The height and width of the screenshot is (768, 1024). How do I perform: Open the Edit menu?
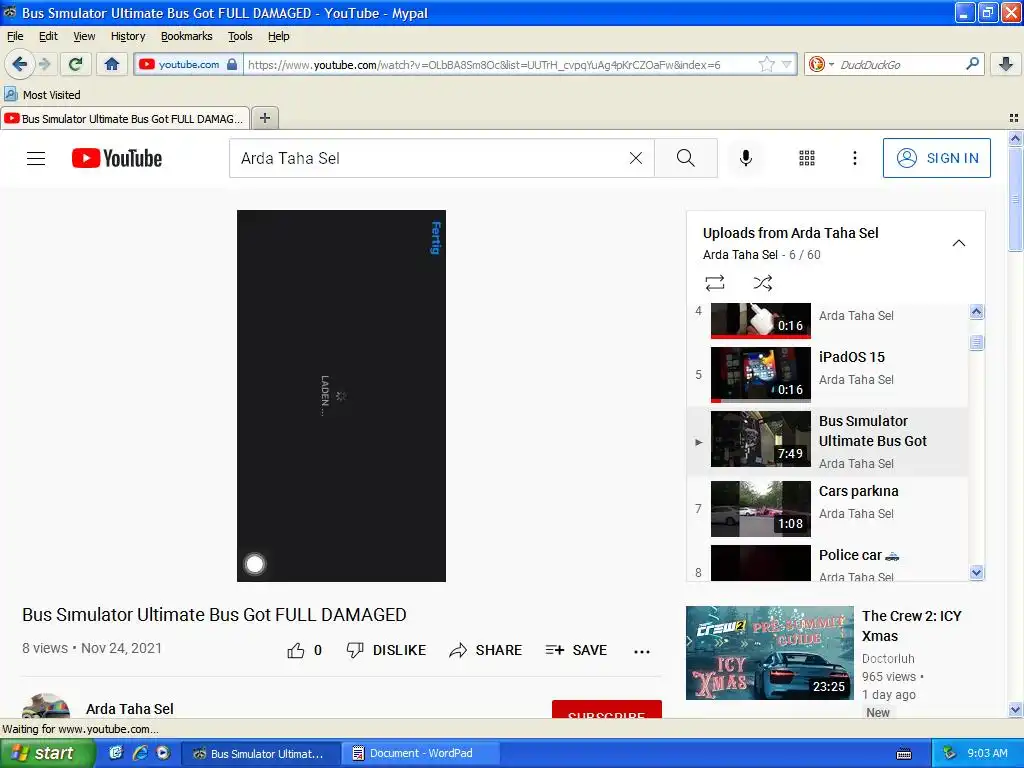coord(48,36)
